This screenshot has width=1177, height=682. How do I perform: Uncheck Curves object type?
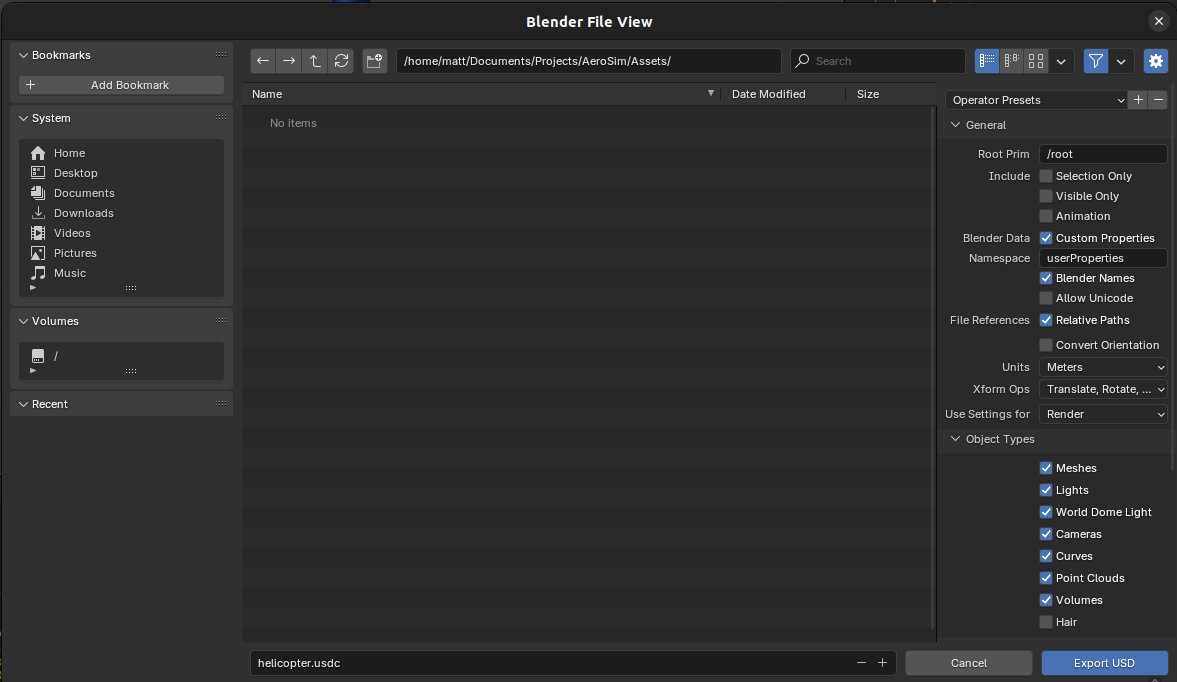click(x=1046, y=556)
